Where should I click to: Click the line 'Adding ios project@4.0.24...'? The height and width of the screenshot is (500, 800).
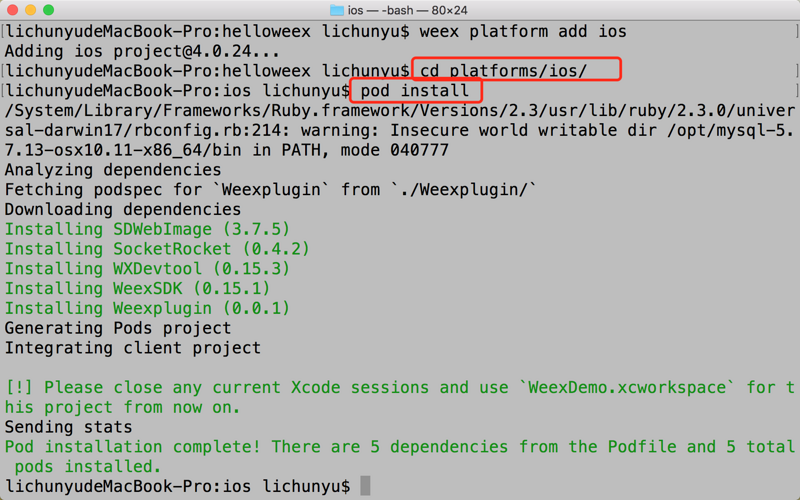point(142,52)
